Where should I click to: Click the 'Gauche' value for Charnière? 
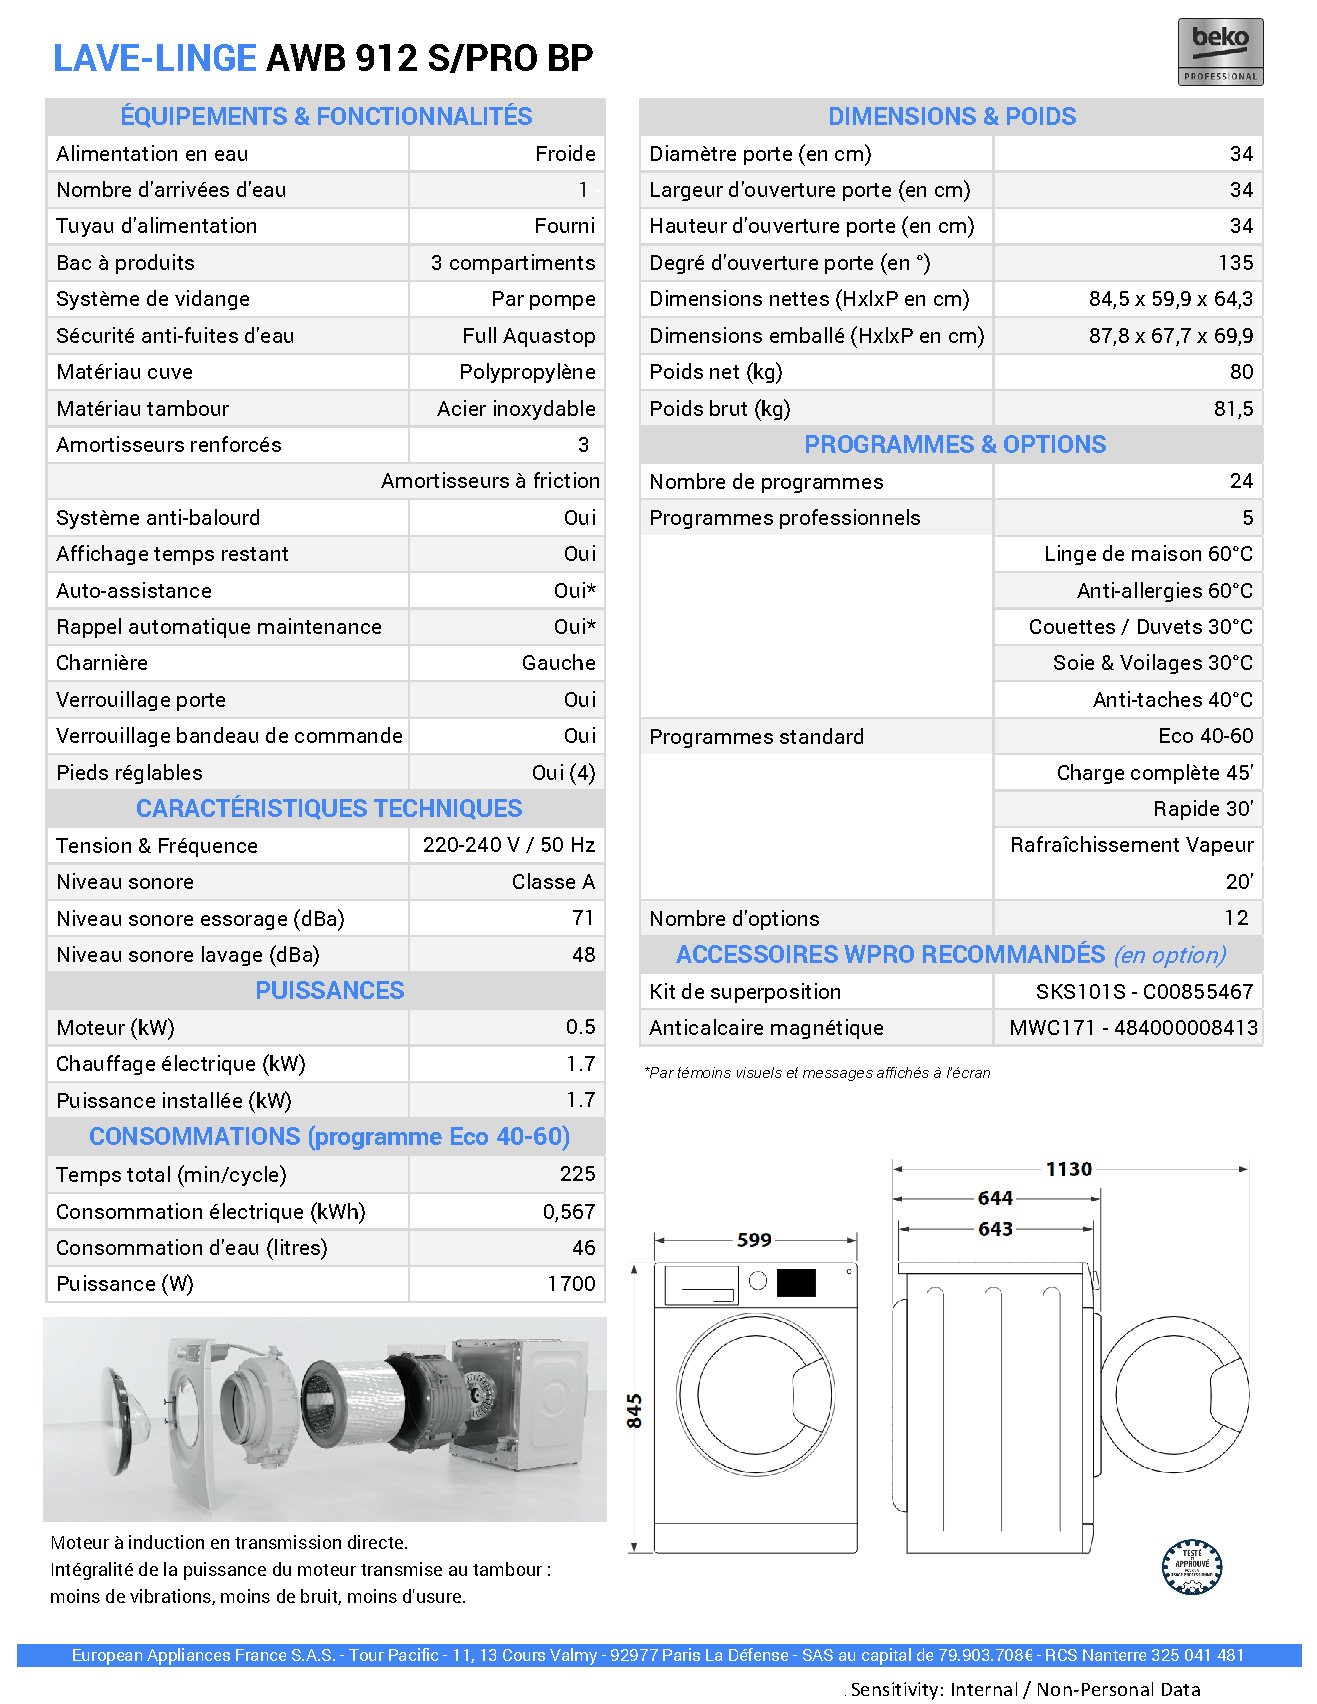click(x=559, y=663)
